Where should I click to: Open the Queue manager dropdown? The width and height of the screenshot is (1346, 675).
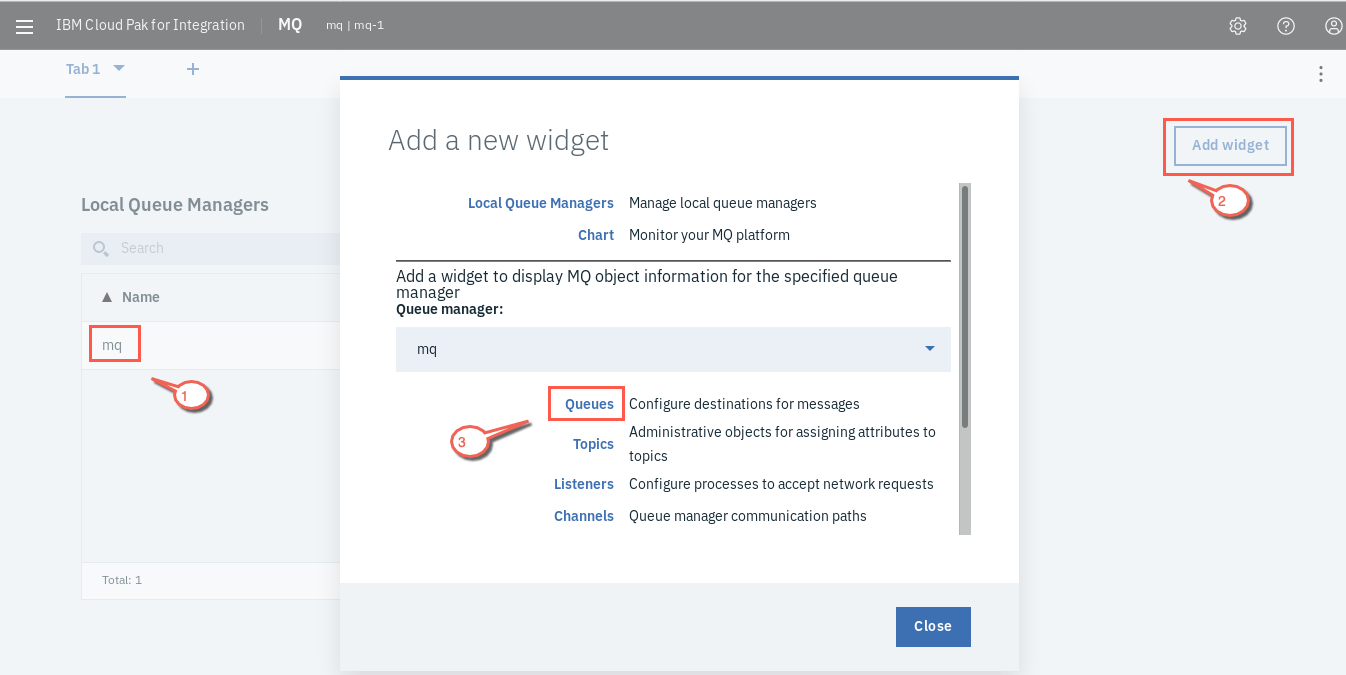click(673, 349)
